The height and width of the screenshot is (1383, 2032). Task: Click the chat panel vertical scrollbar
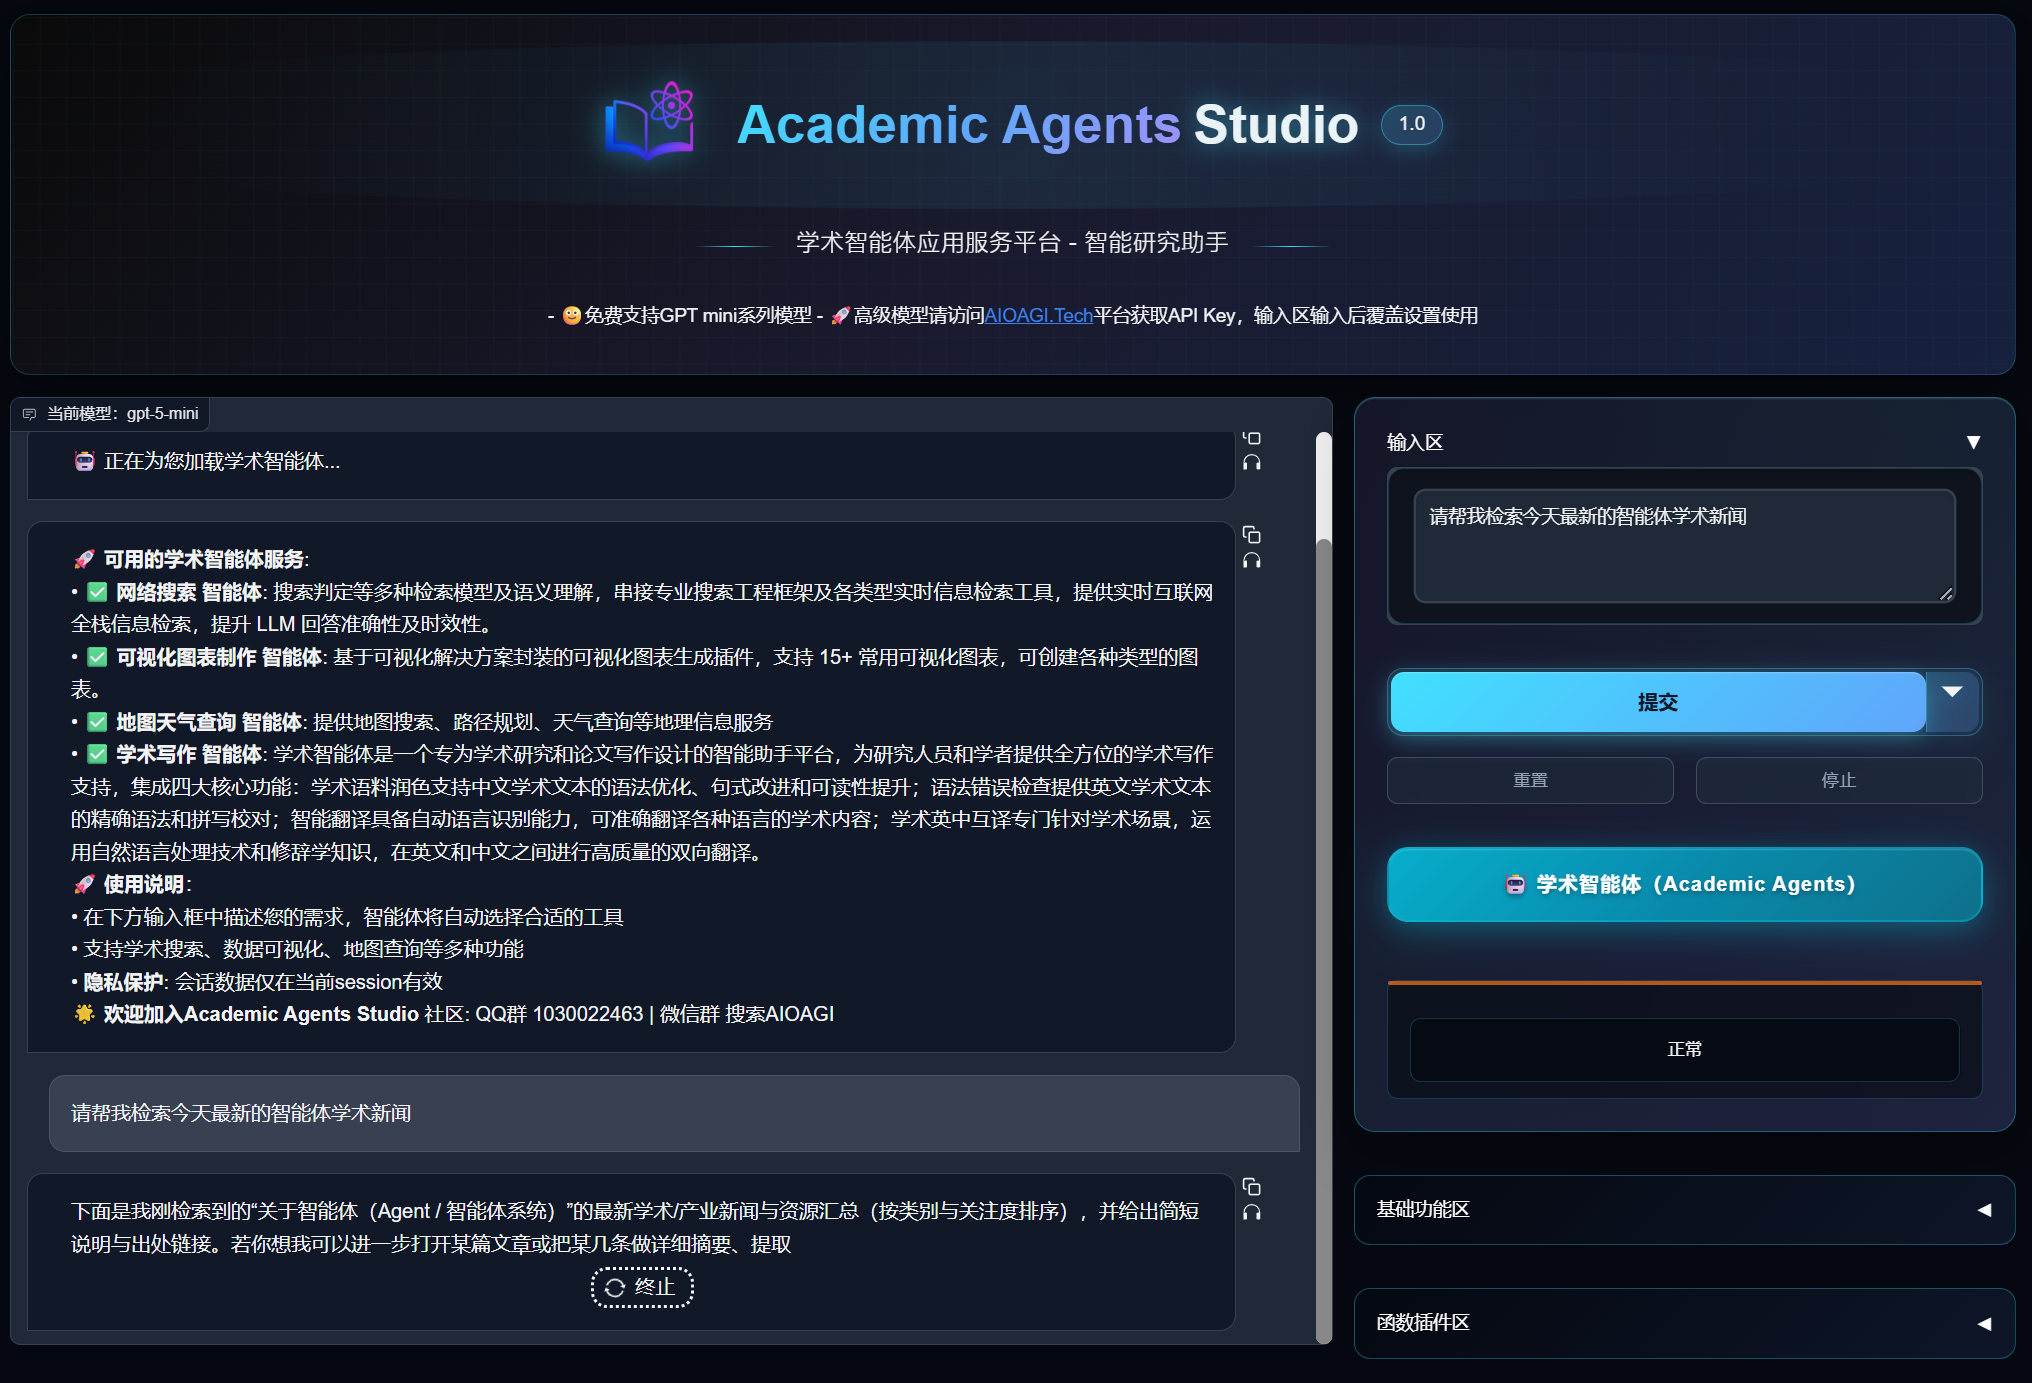[x=1323, y=900]
